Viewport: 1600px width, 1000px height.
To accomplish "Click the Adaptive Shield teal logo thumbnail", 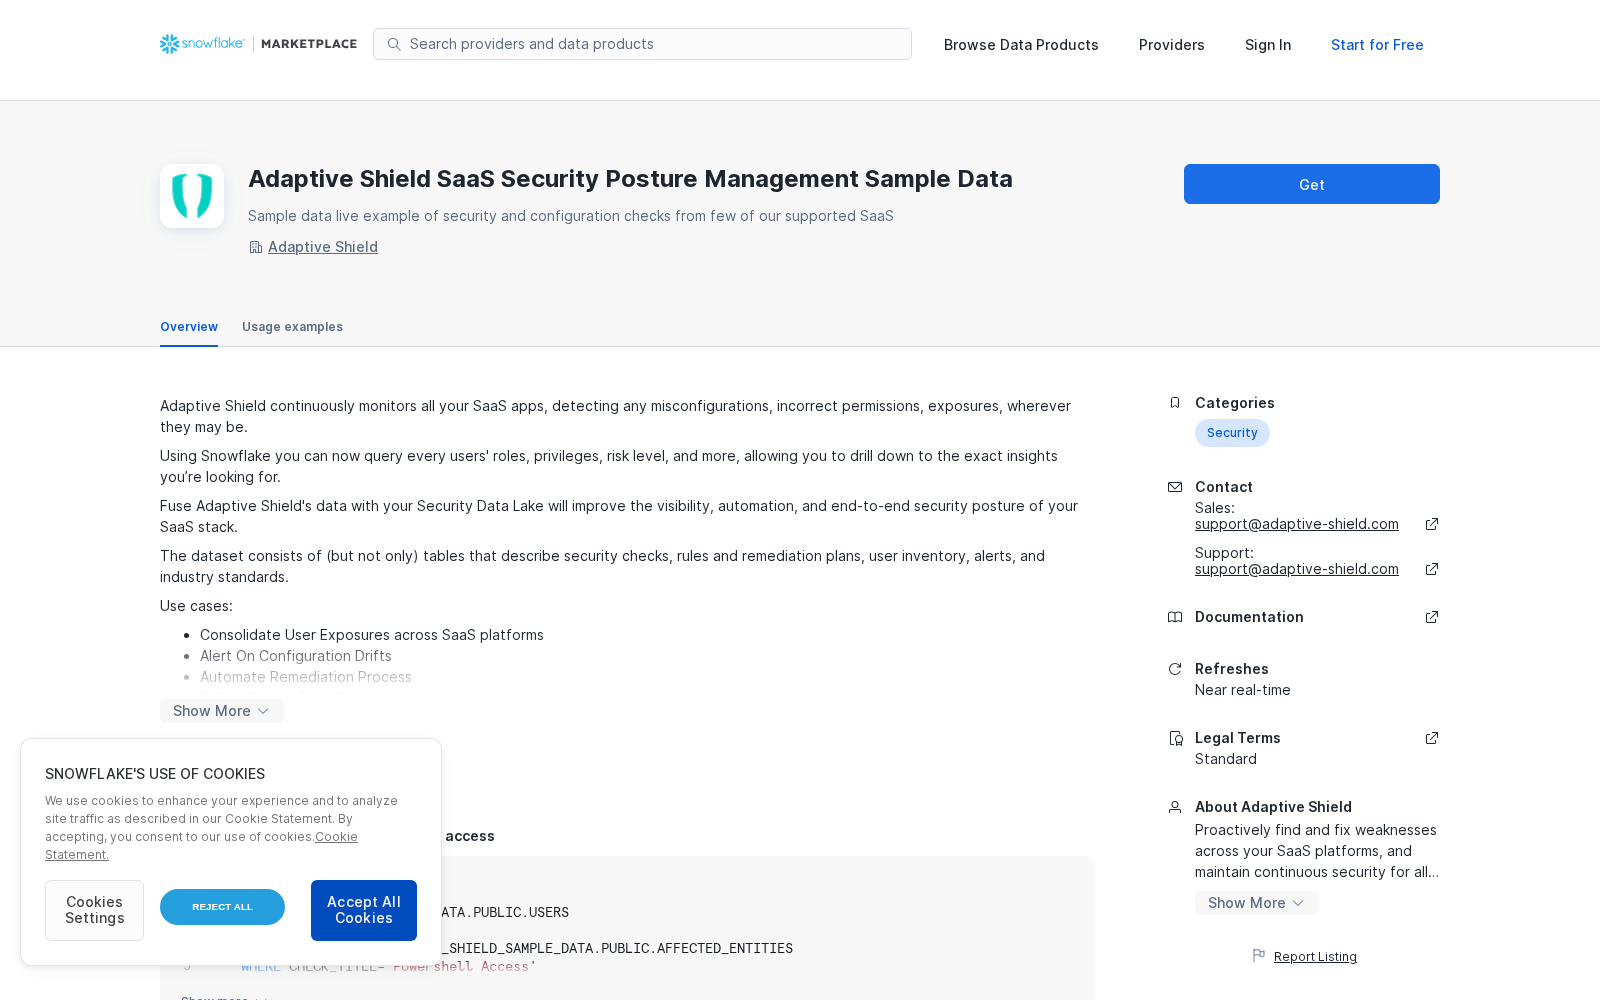I will pos(192,196).
